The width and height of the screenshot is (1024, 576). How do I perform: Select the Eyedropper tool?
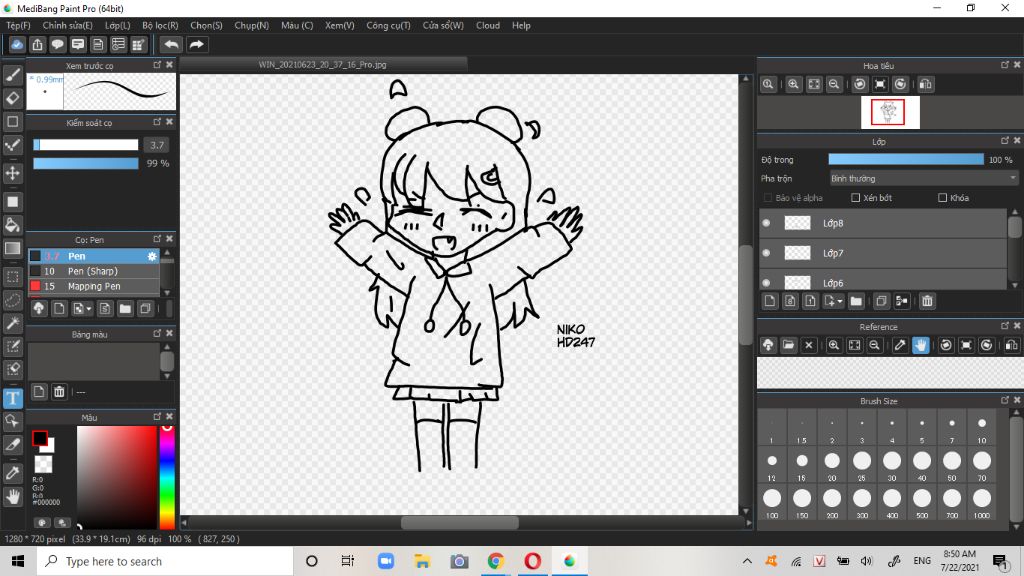(x=12, y=473)
